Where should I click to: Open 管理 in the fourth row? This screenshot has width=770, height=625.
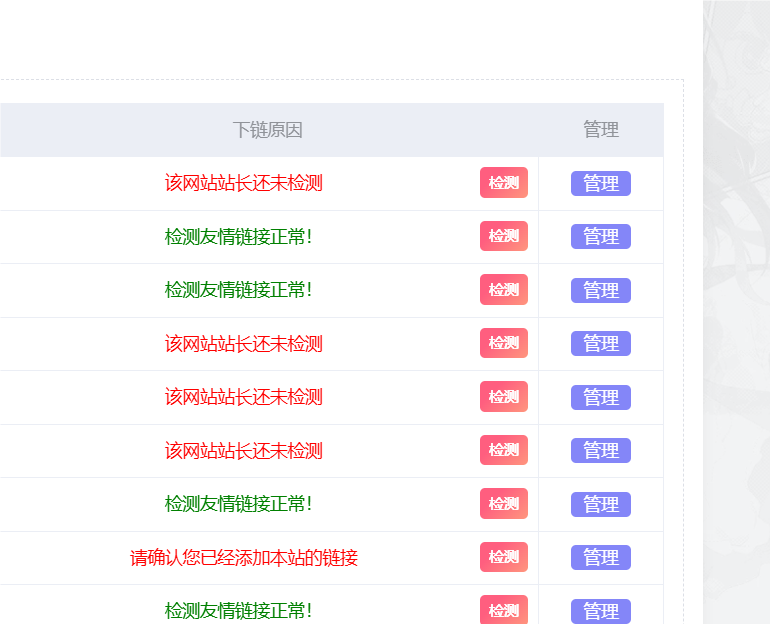601,344
